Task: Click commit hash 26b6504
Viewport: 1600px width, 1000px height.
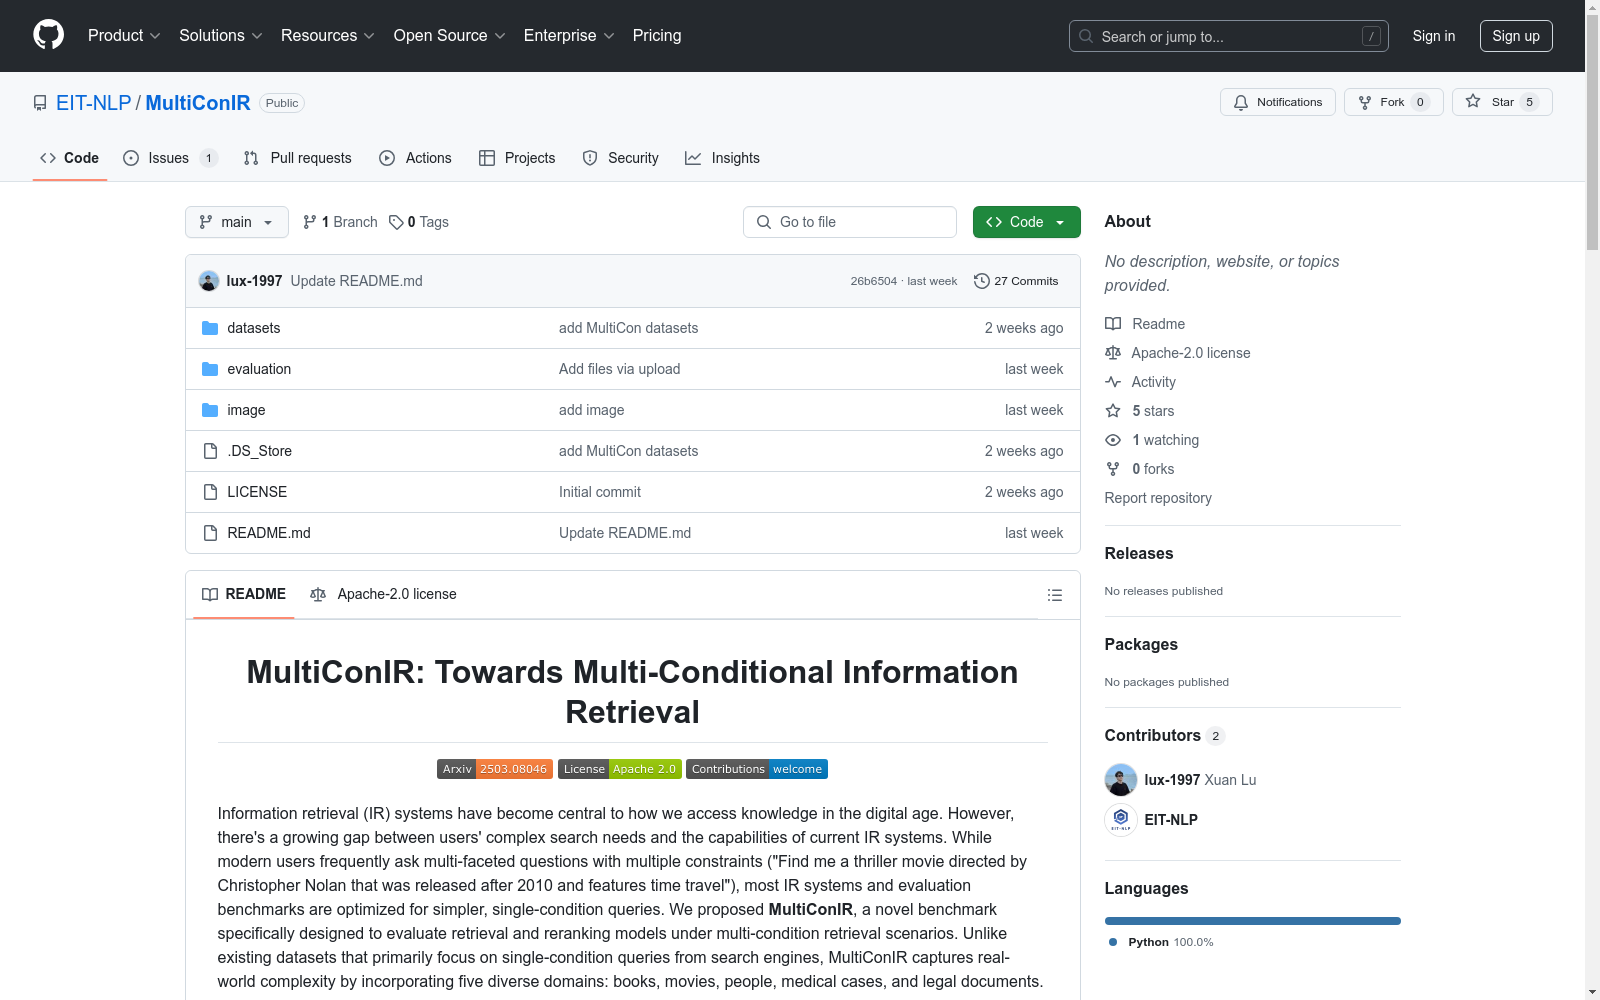Action: click(x=874, y=281)
